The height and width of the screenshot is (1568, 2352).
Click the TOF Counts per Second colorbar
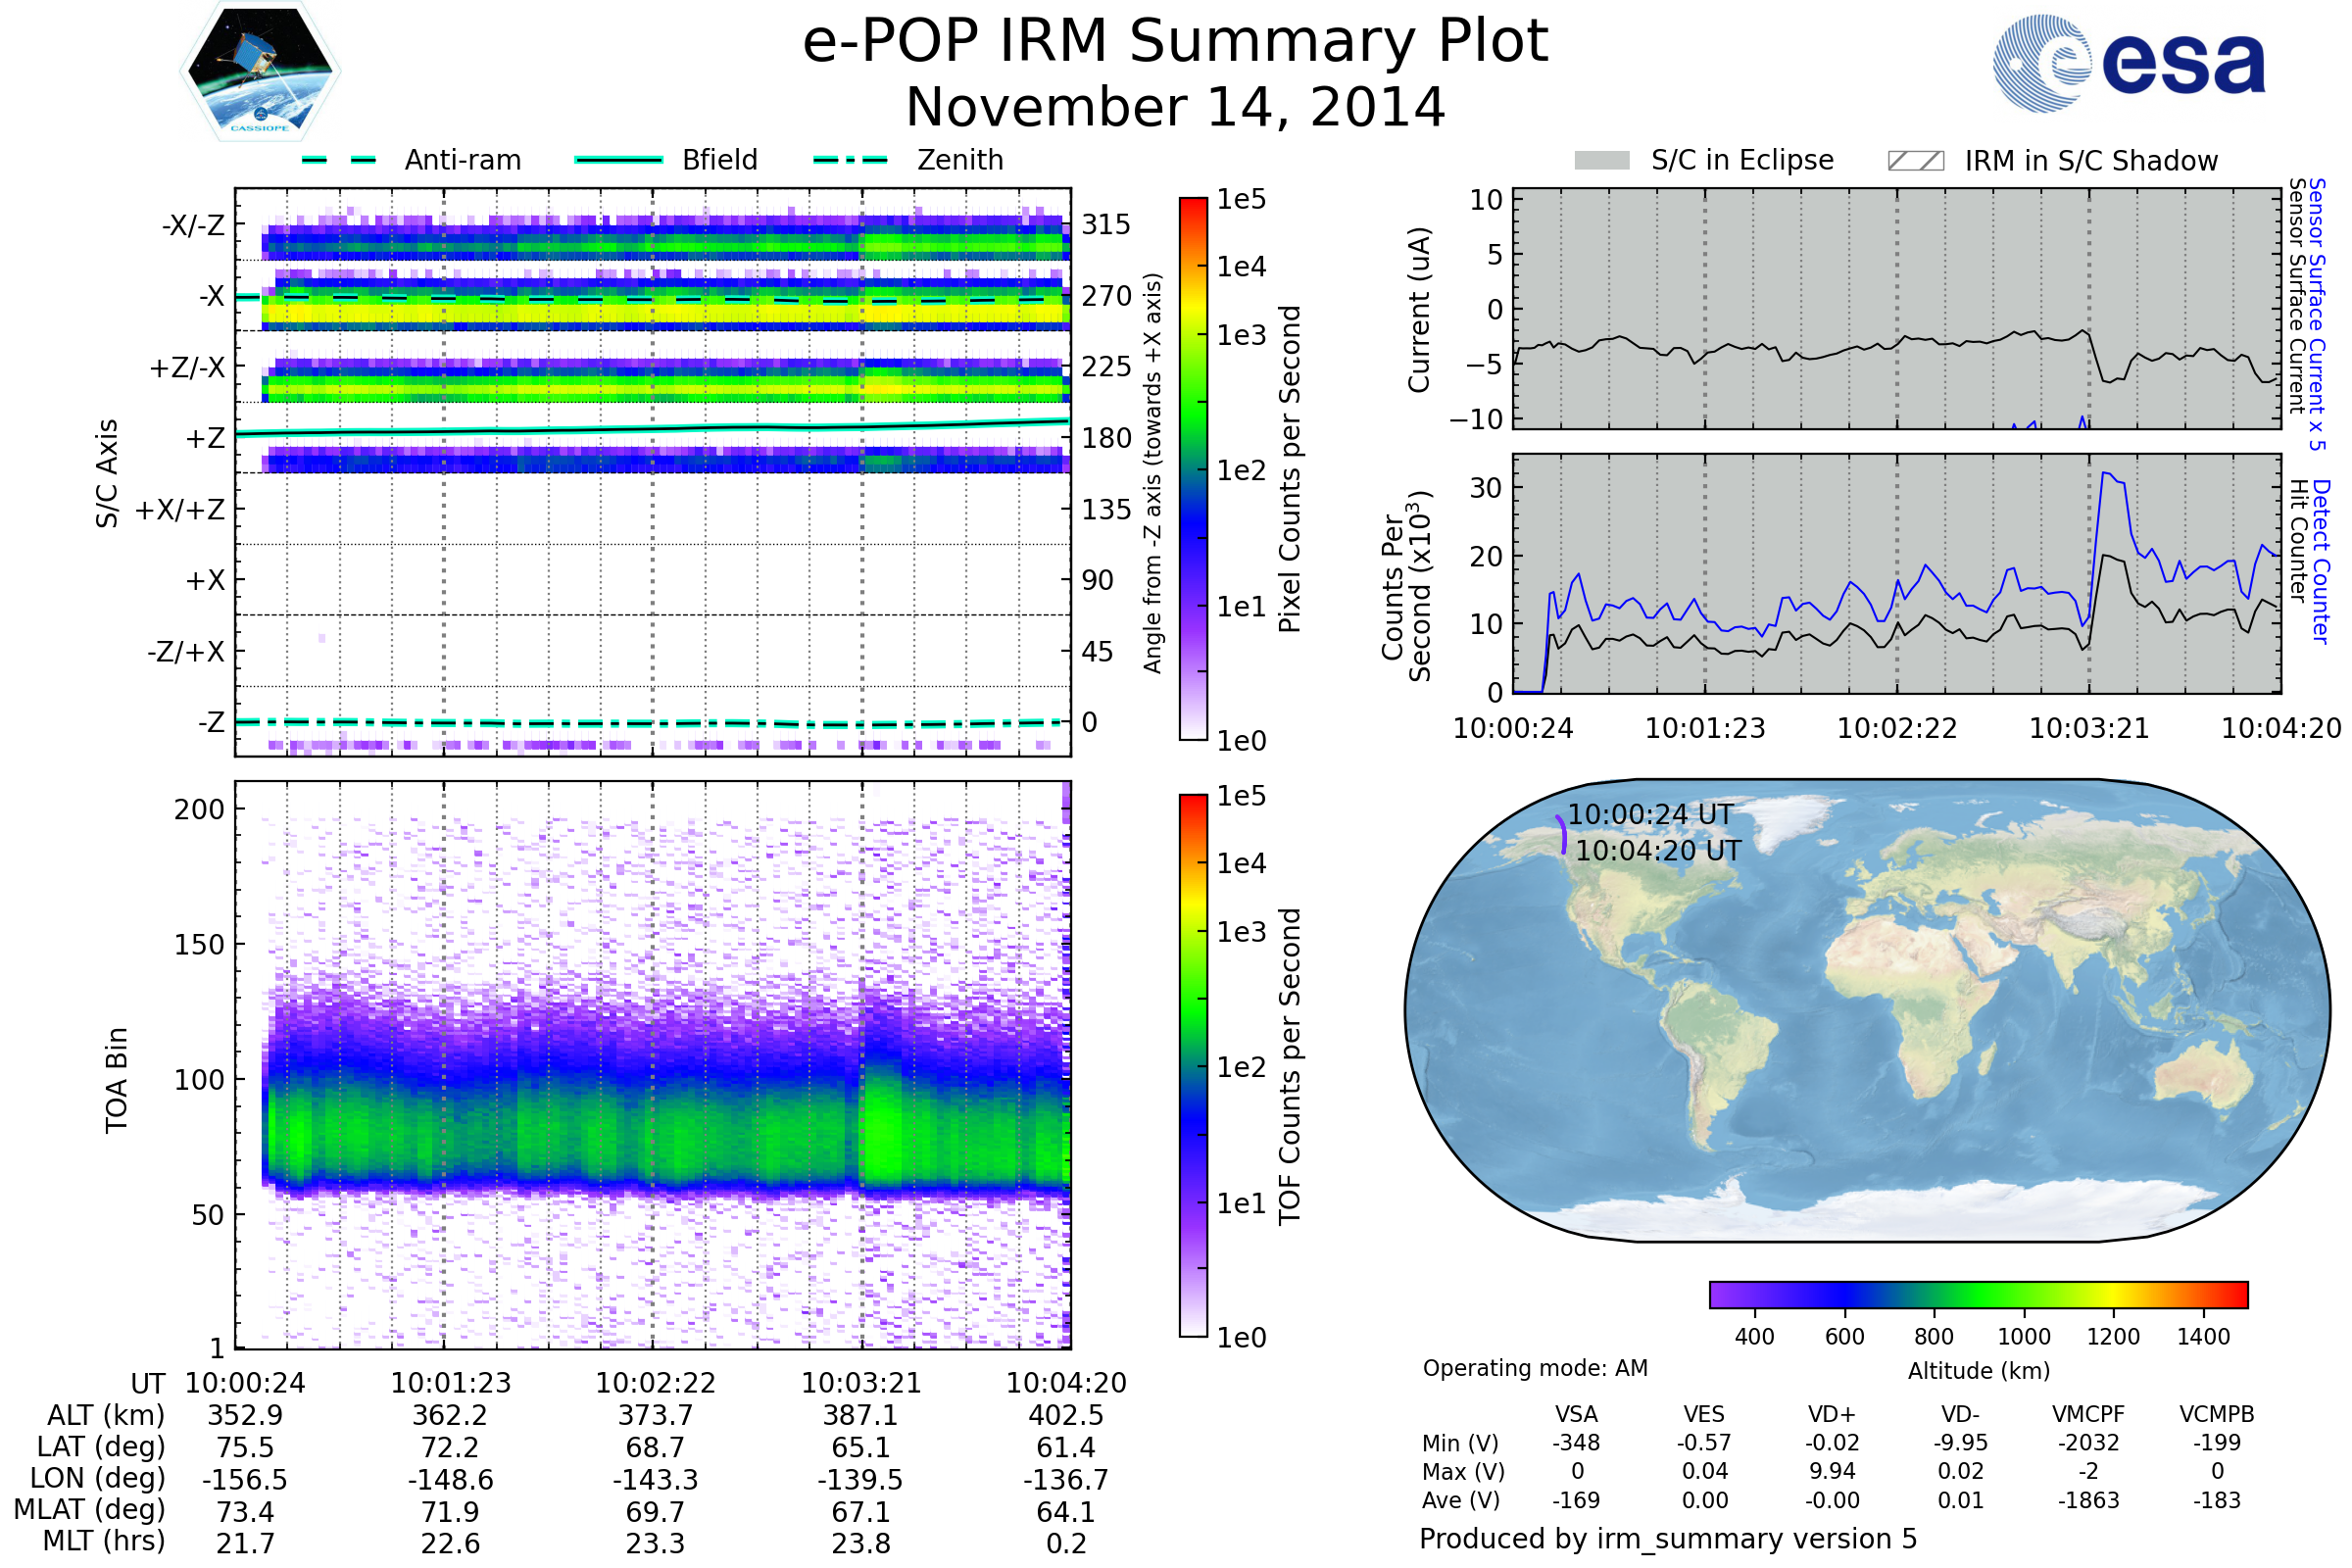[1193, 1065]
